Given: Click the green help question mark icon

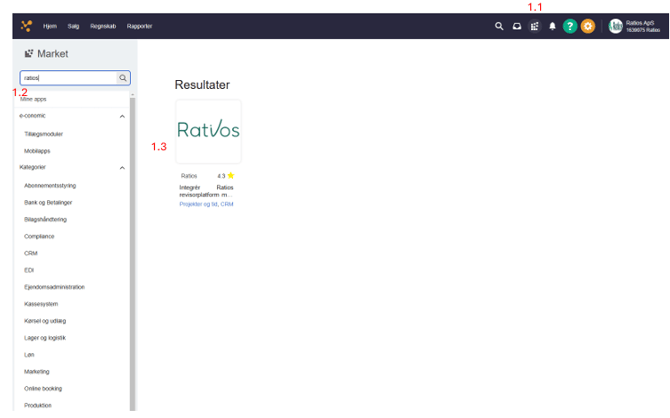Looking at the screenshot, I should point(570,26).
